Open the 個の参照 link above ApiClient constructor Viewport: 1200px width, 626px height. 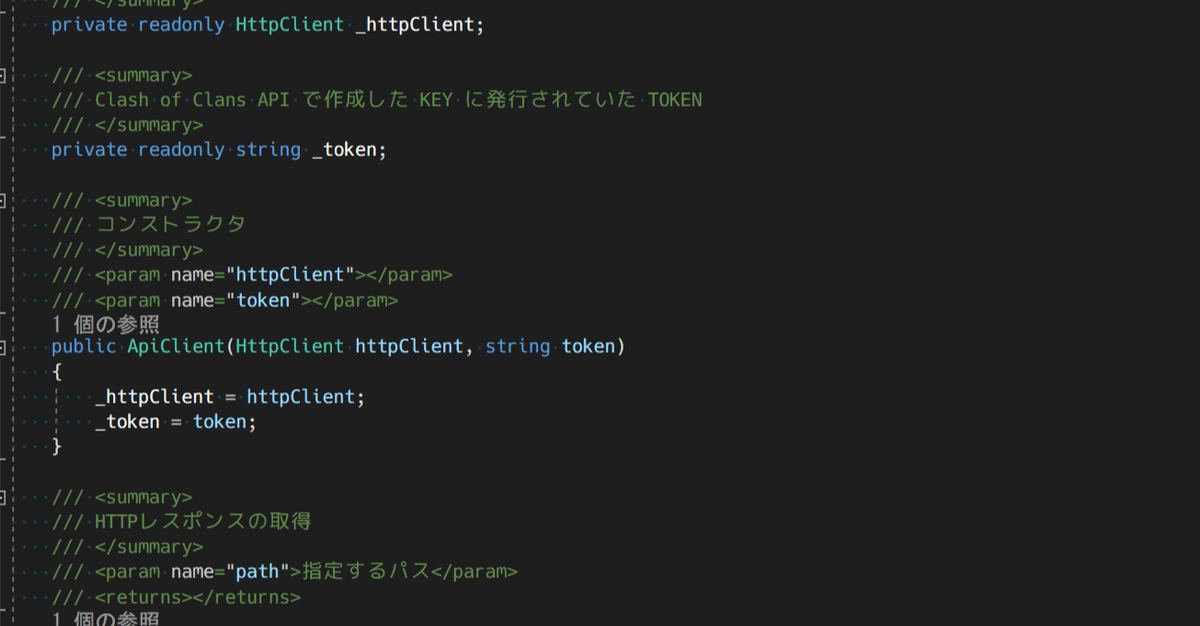pyautogui.click(x=105, y=323)
